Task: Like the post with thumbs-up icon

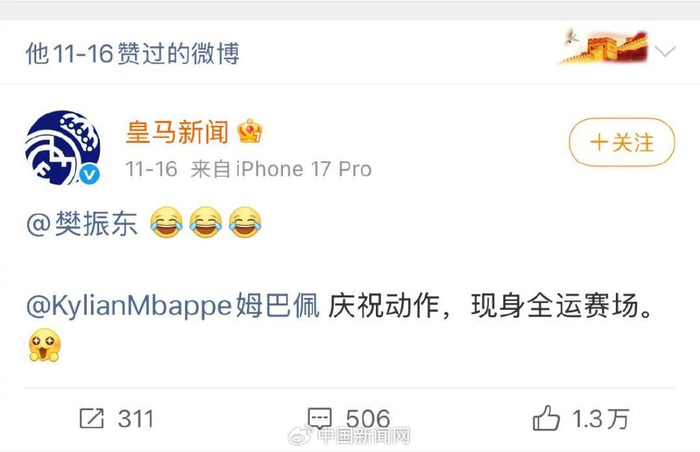Action: 546,418
